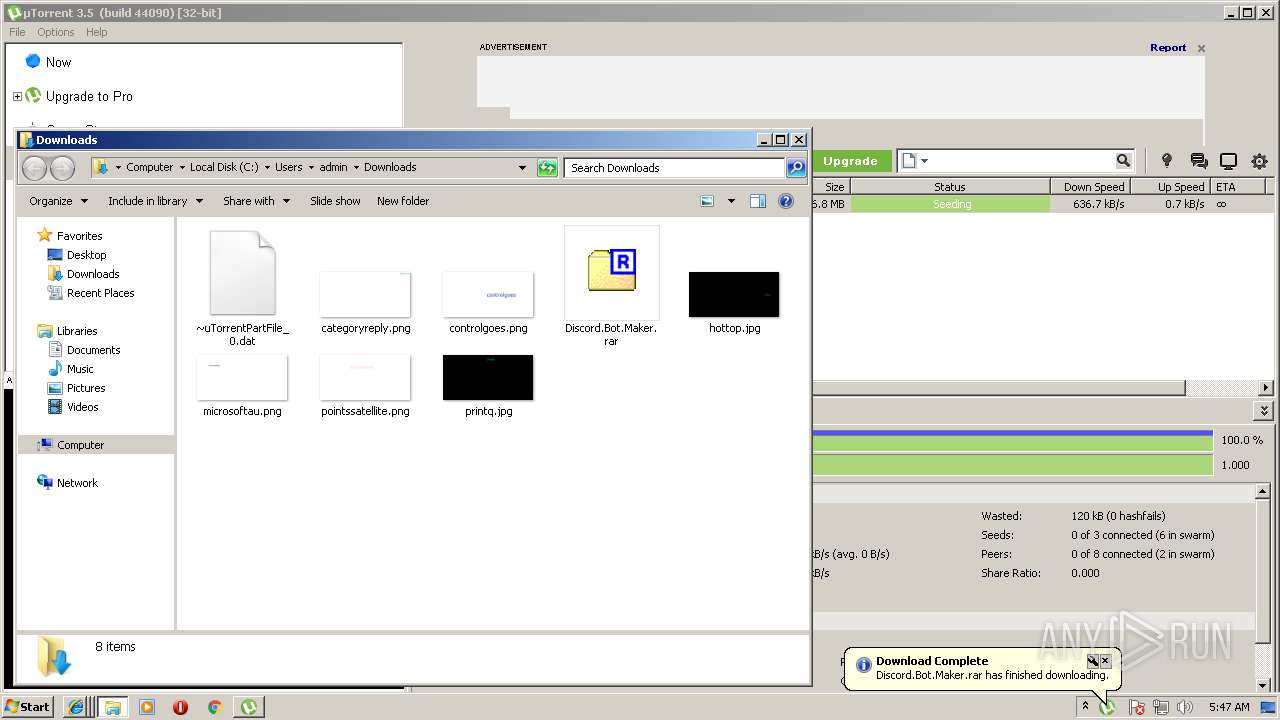Click uTorrent remote monitor icon
Viewport: 1280px width, 720px height.
point(1228,161)
